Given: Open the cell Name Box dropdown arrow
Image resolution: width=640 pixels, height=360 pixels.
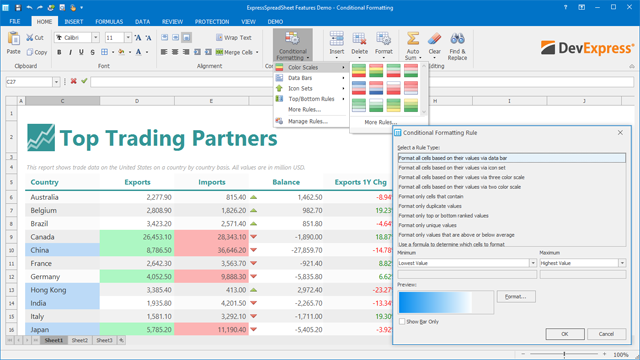Looking at the screenshot, I should click(56, 82).
